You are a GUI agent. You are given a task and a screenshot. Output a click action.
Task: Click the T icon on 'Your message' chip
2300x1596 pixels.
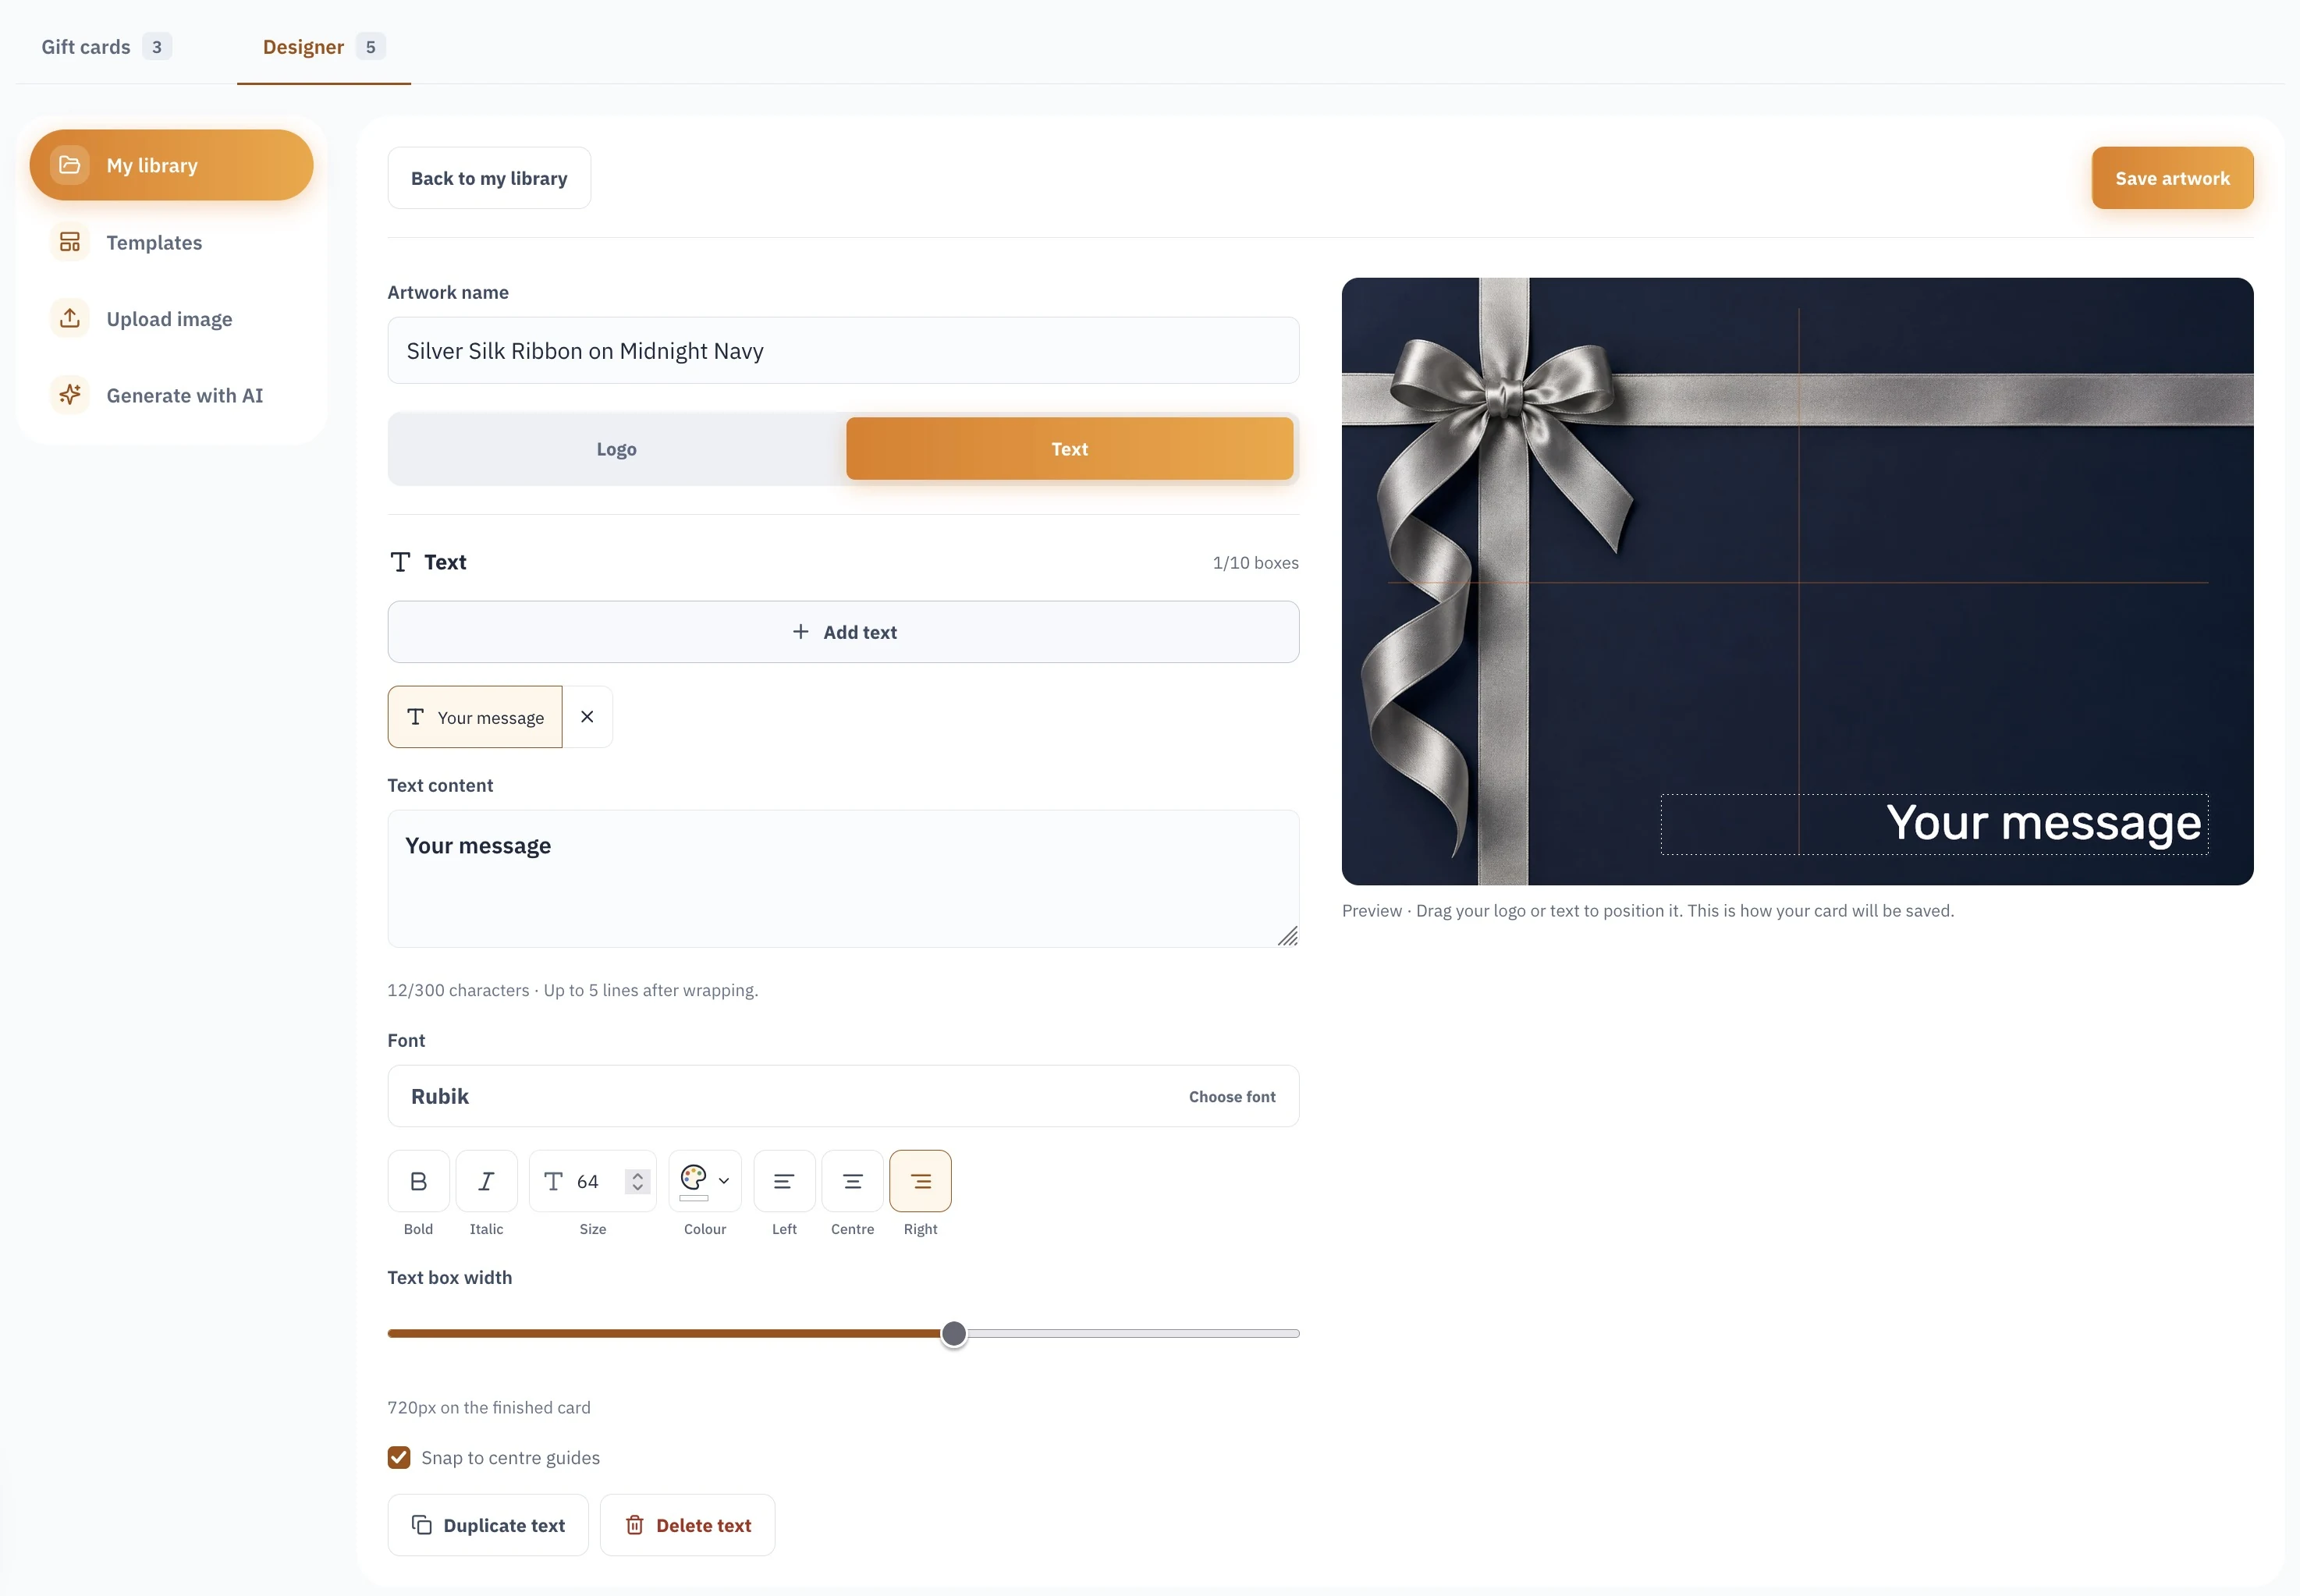(416, 717)
